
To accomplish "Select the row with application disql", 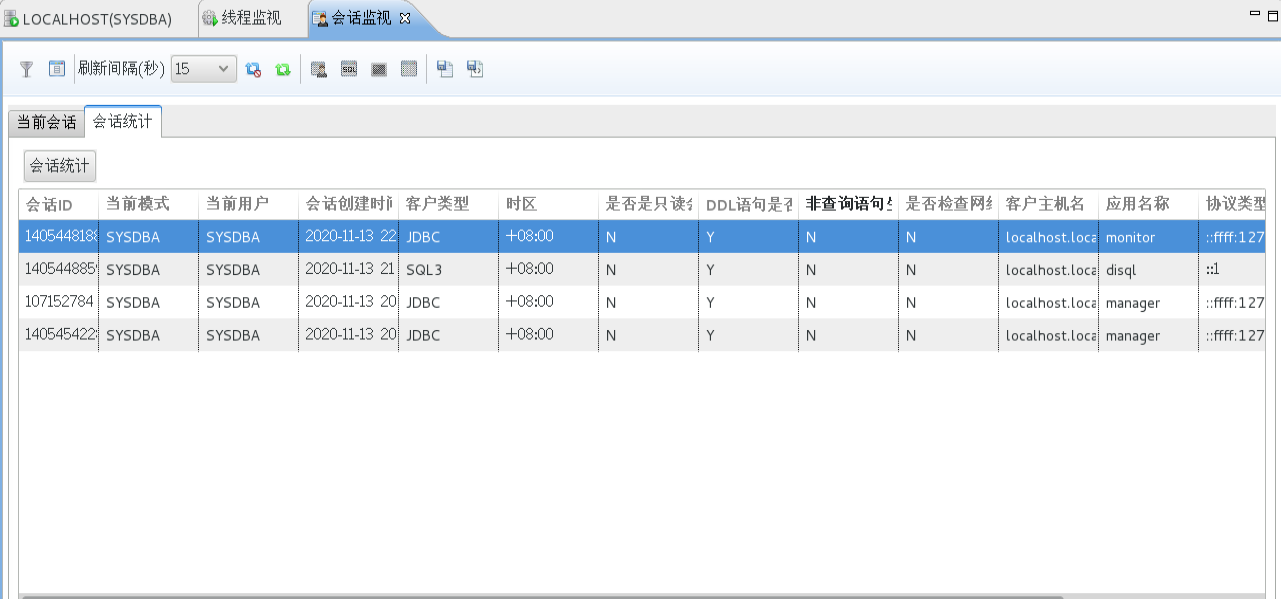I will click(x=642, y=270).
